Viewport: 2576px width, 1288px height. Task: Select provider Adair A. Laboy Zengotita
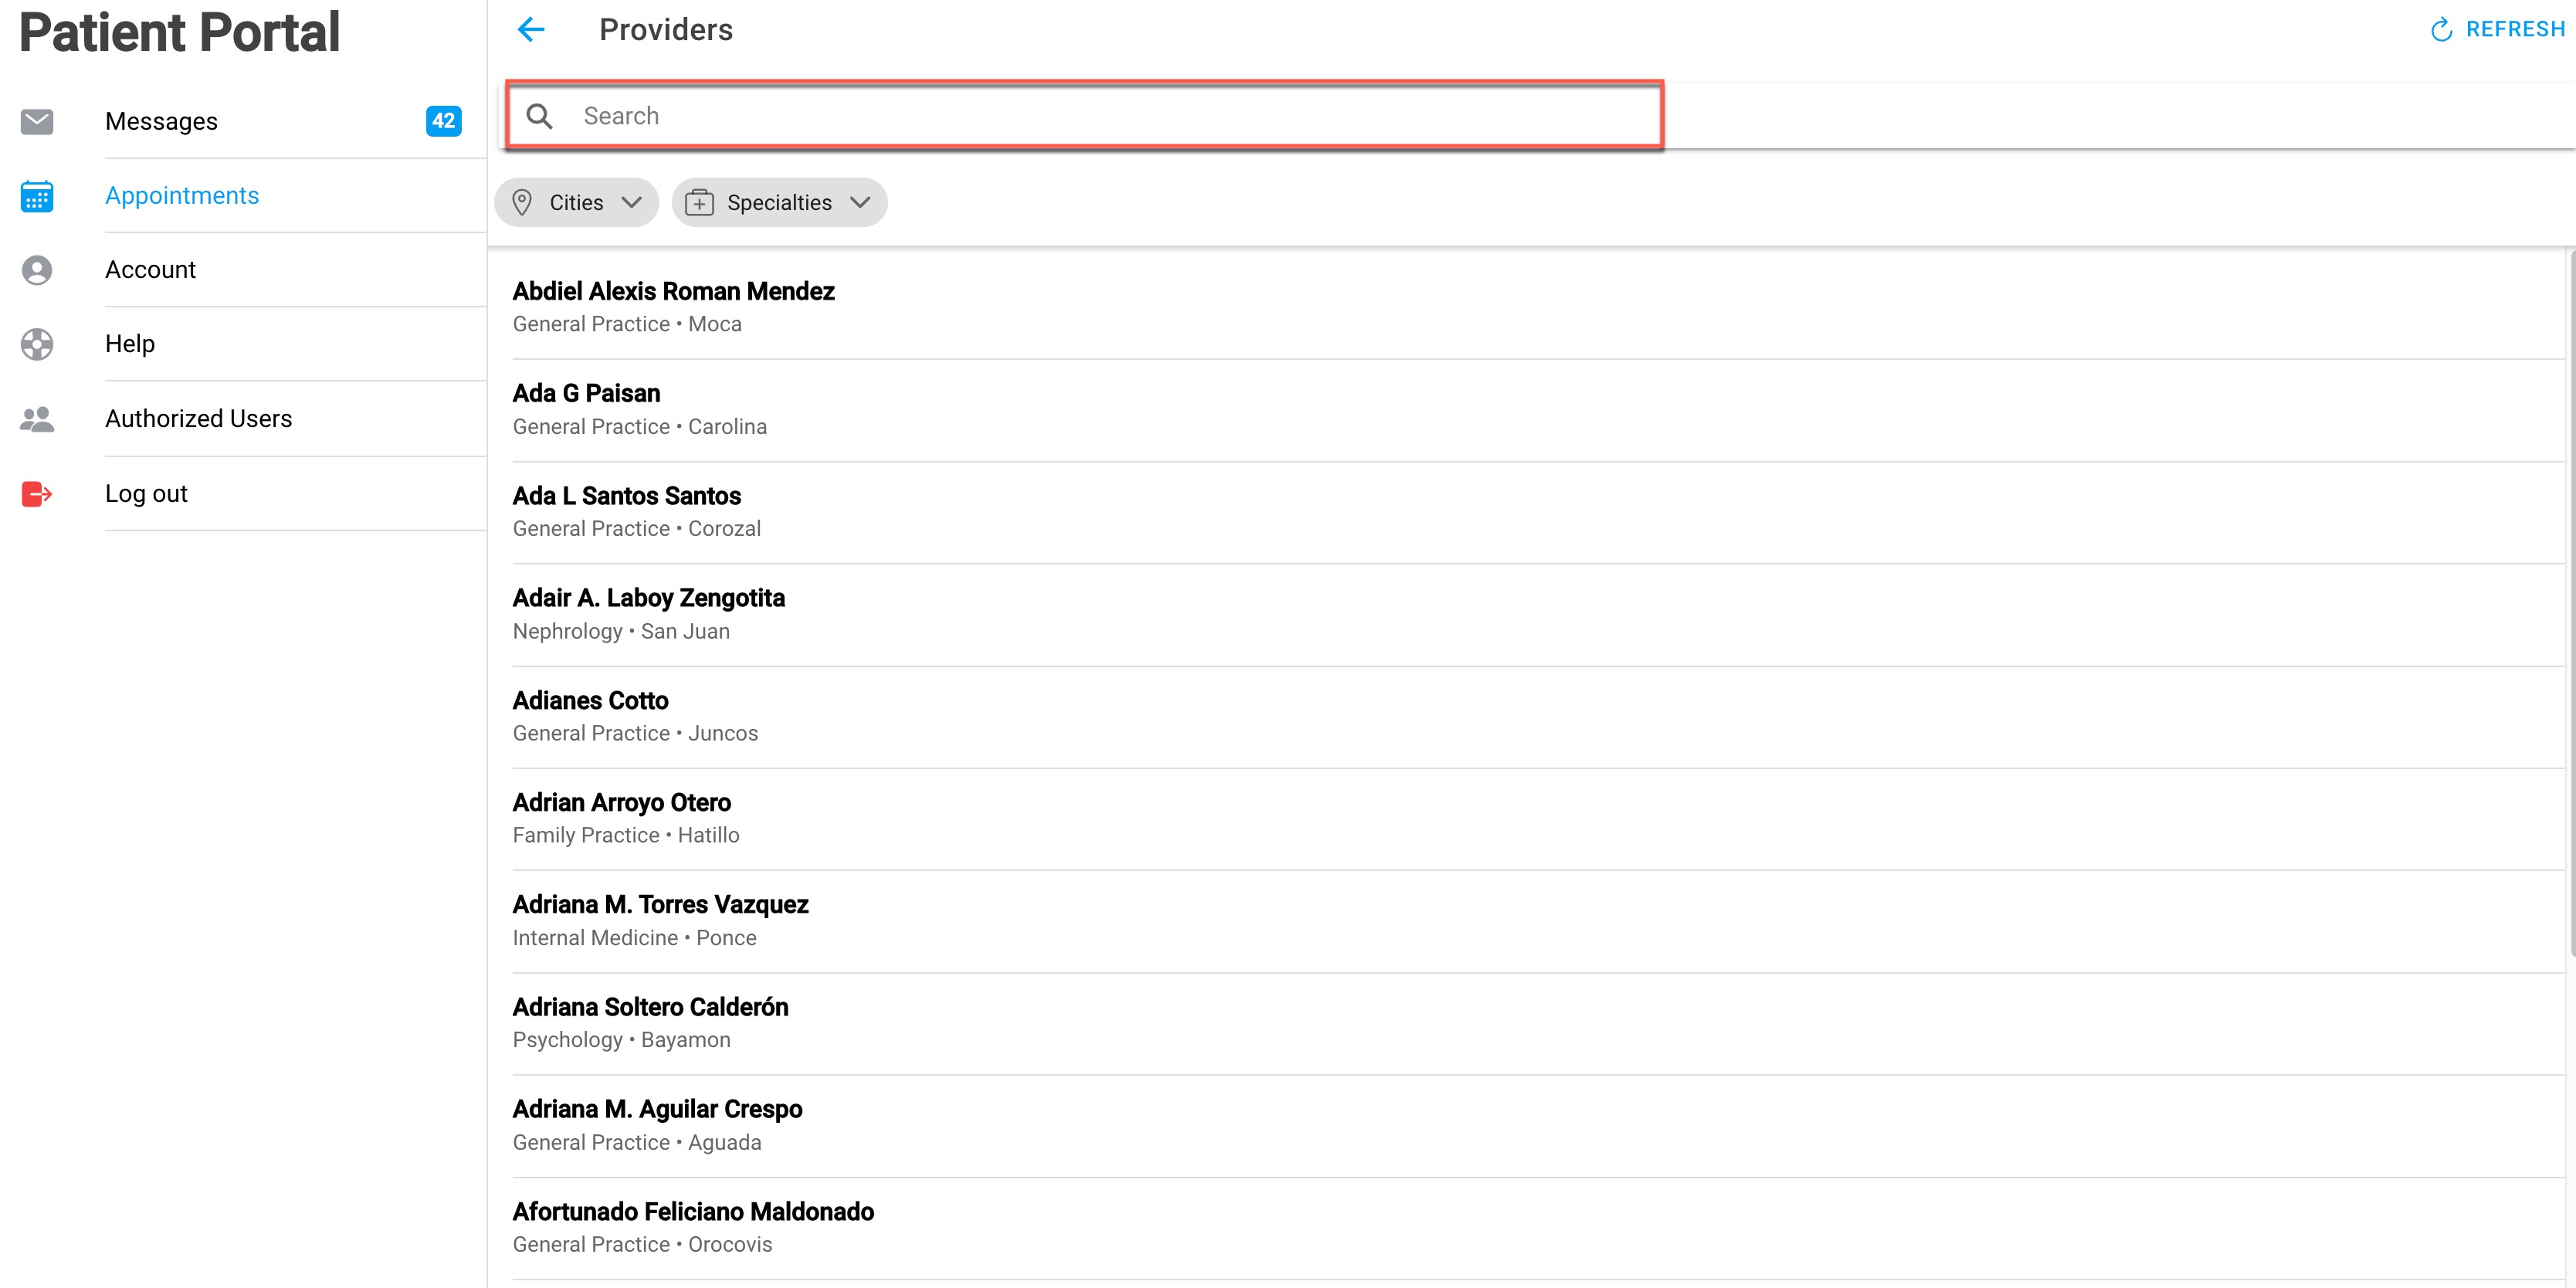(649, 599)
